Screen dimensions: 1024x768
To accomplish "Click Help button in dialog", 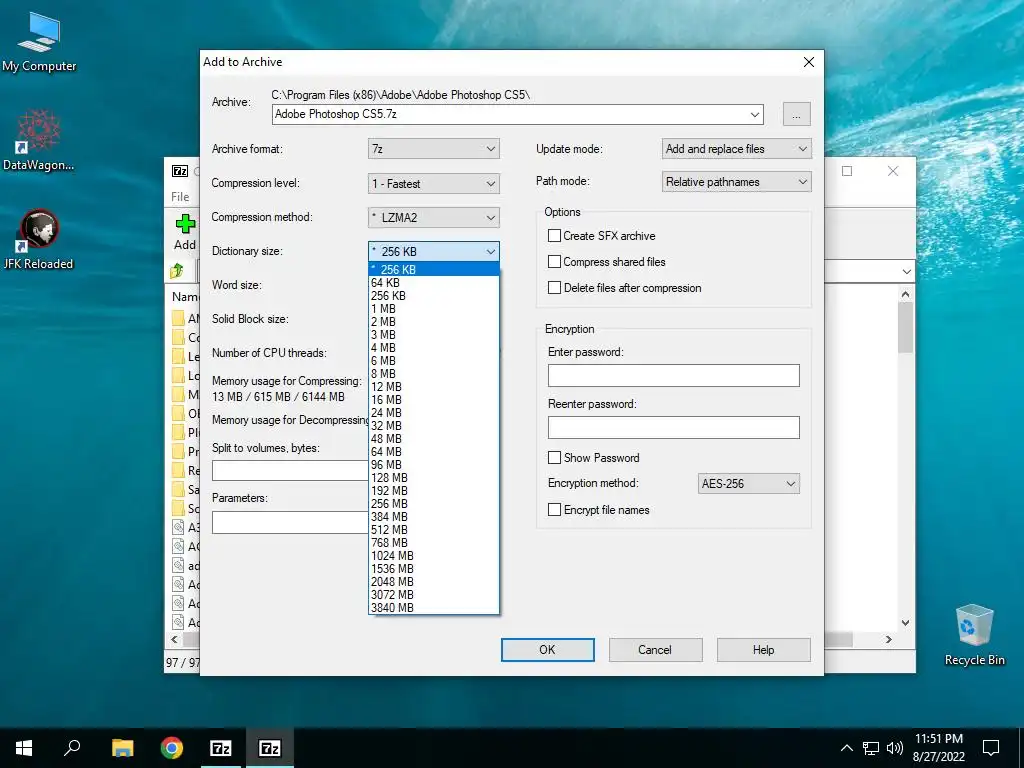I will tap(763, 650).
